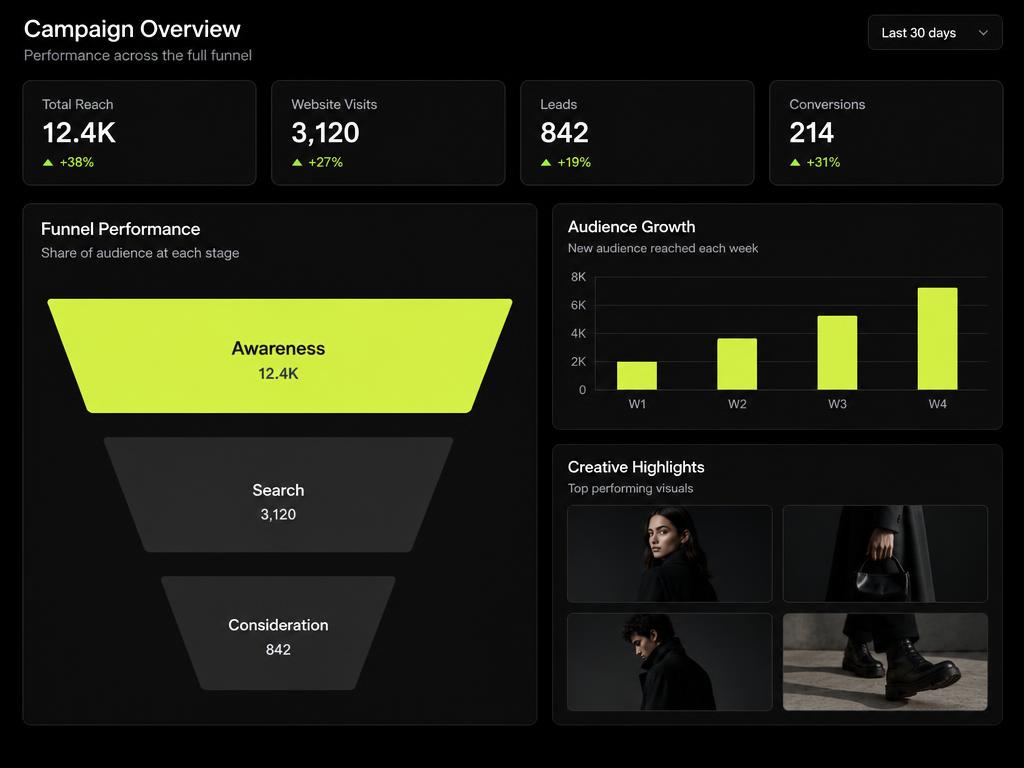Click the W3 bar in Audience Growth
This screenshot has height=768, width=1024.
(837, 353)
